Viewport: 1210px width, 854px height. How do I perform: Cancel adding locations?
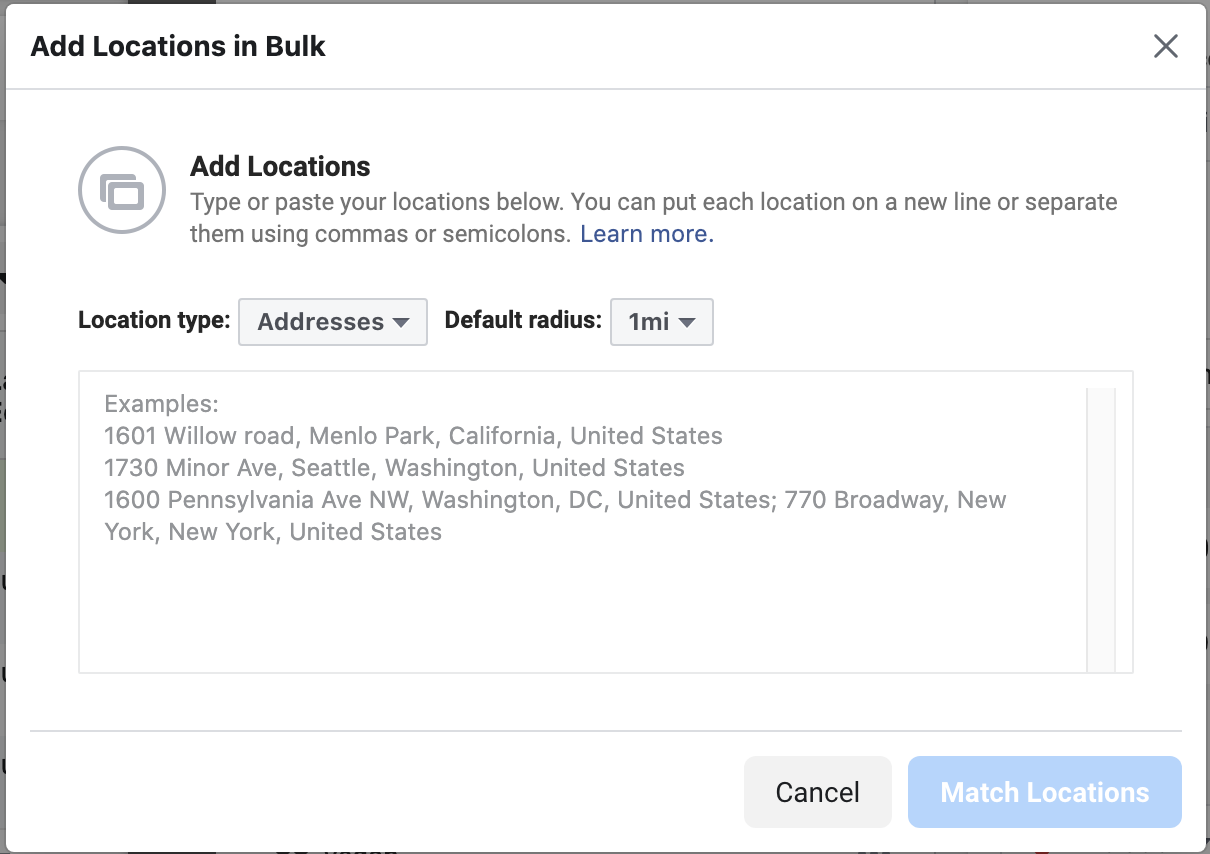pos(818,792)
